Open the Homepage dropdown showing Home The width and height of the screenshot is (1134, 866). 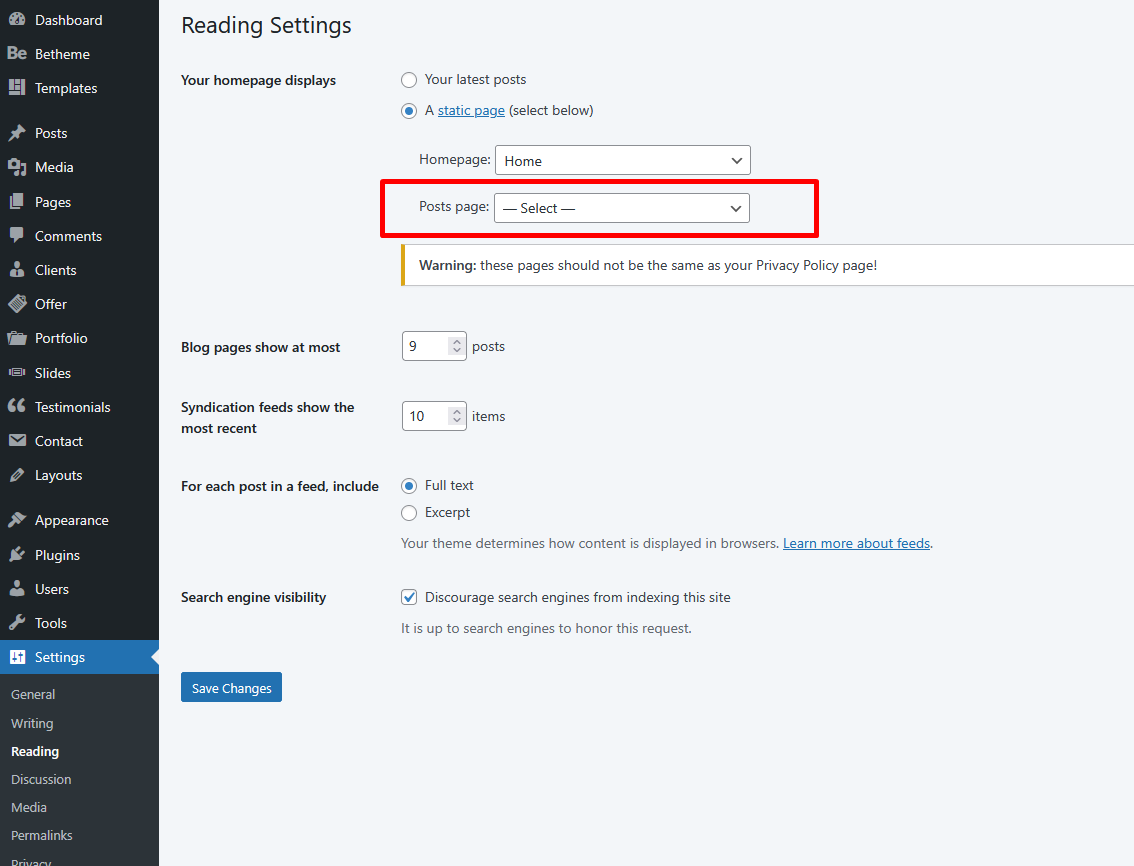tap(622, 160)
